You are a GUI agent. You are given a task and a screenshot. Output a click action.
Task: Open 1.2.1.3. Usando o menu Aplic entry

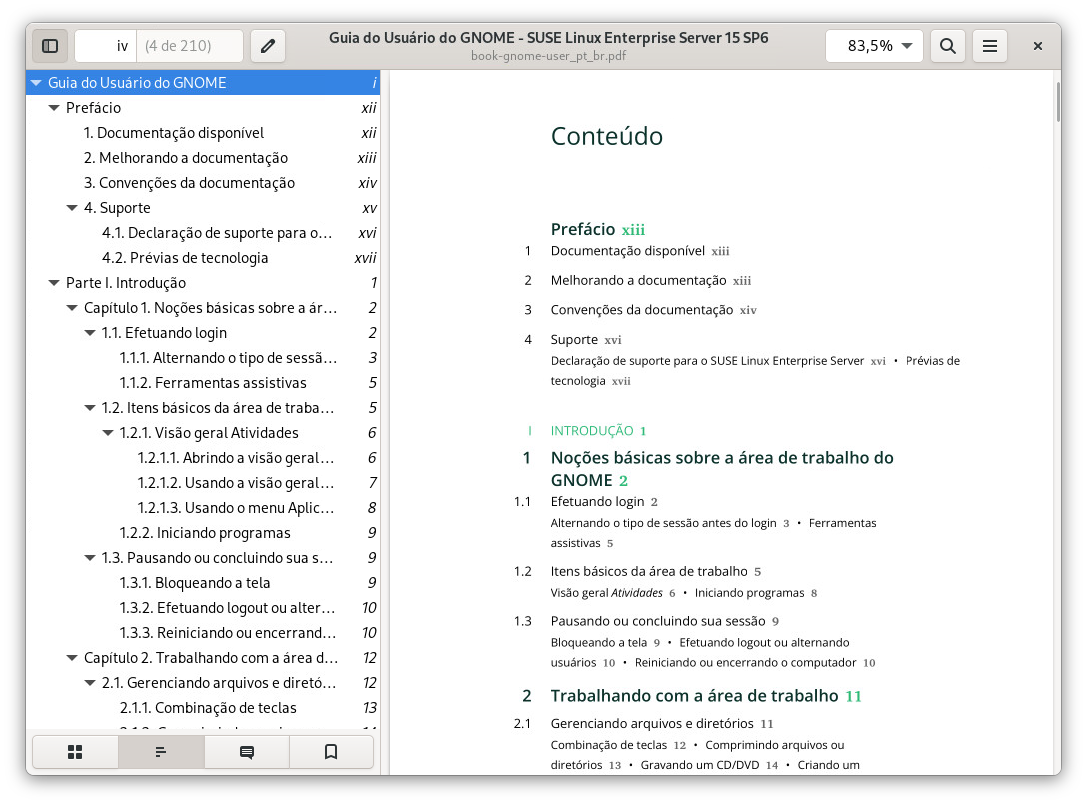(203, 508)
